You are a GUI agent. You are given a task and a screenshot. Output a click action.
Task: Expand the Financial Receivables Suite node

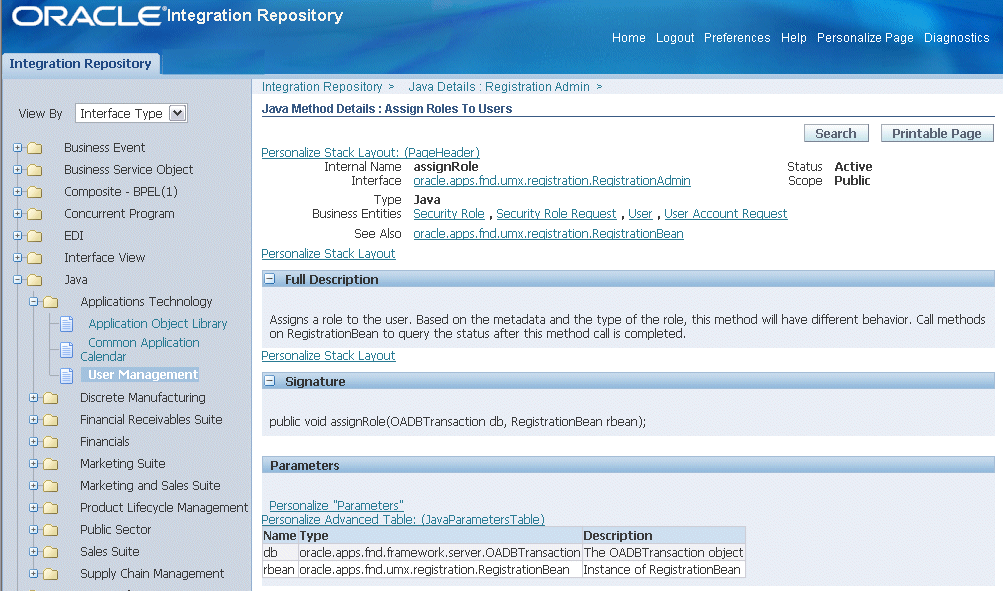(x=34, y=420)
